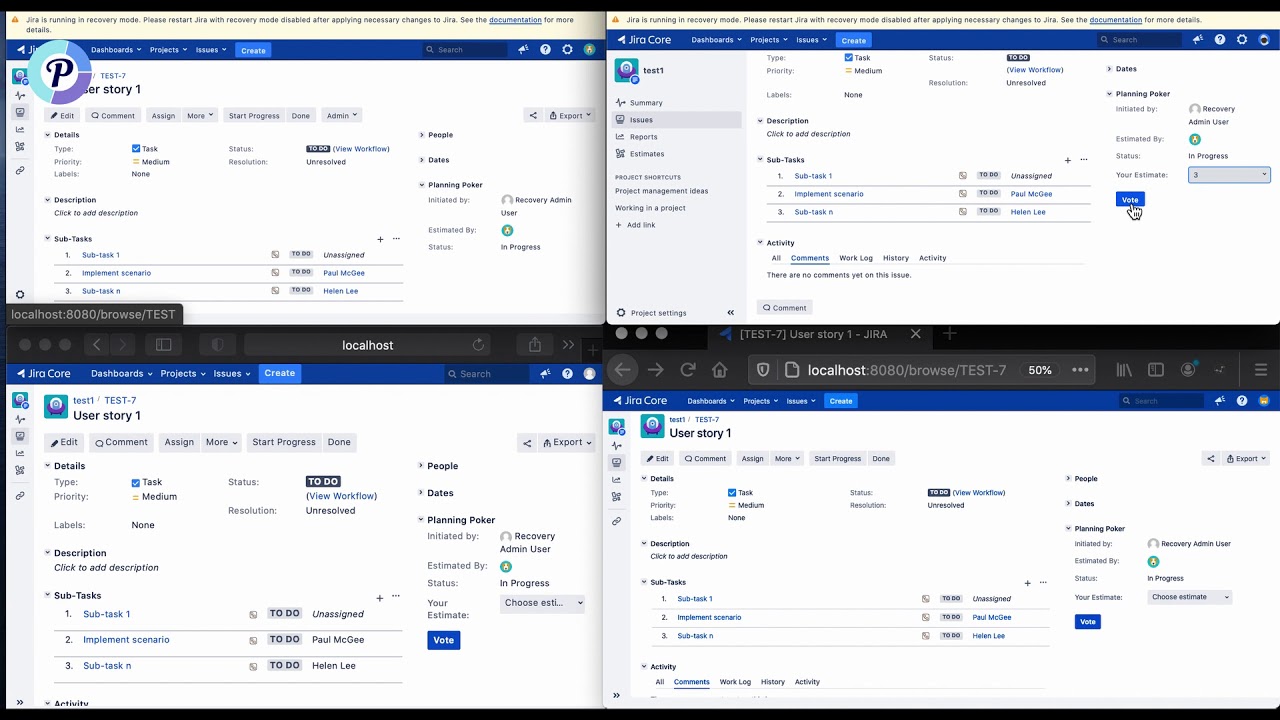Open Choose estimate dropdown in bottom-right window

click(x=1189, y=597)
